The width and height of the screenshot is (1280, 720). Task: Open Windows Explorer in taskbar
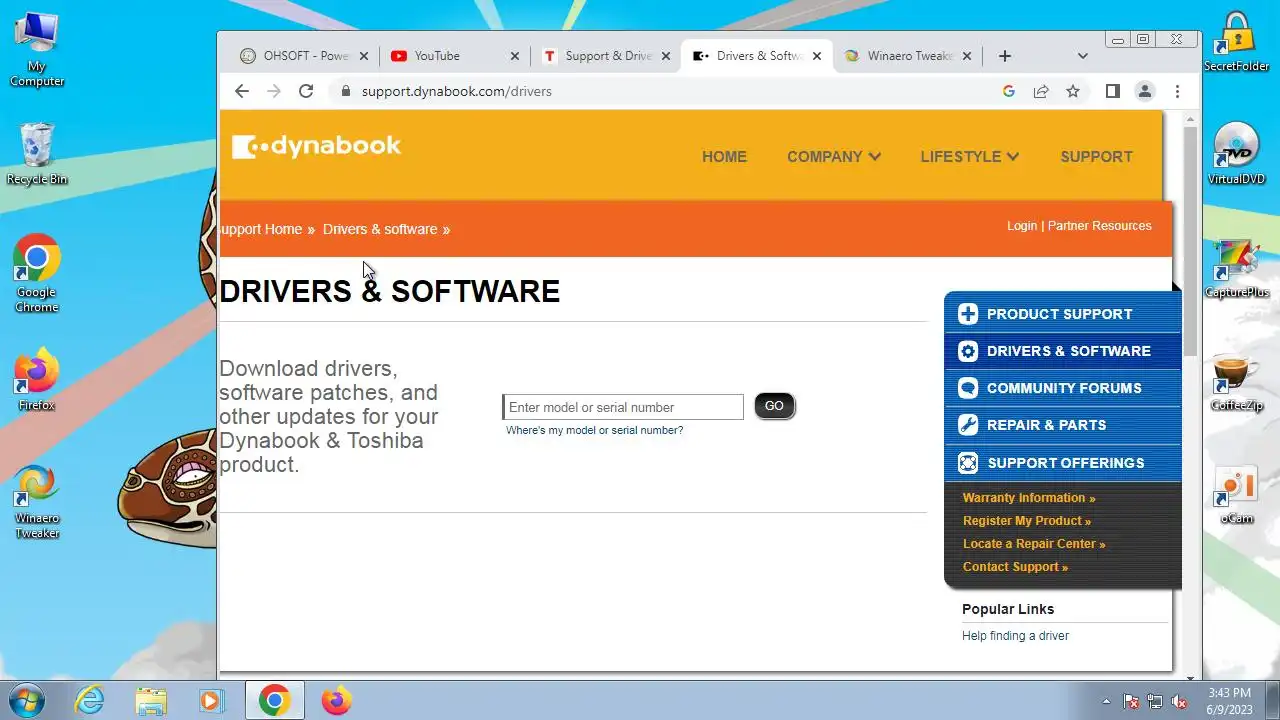pyautogui.click(x=151, y=700)
